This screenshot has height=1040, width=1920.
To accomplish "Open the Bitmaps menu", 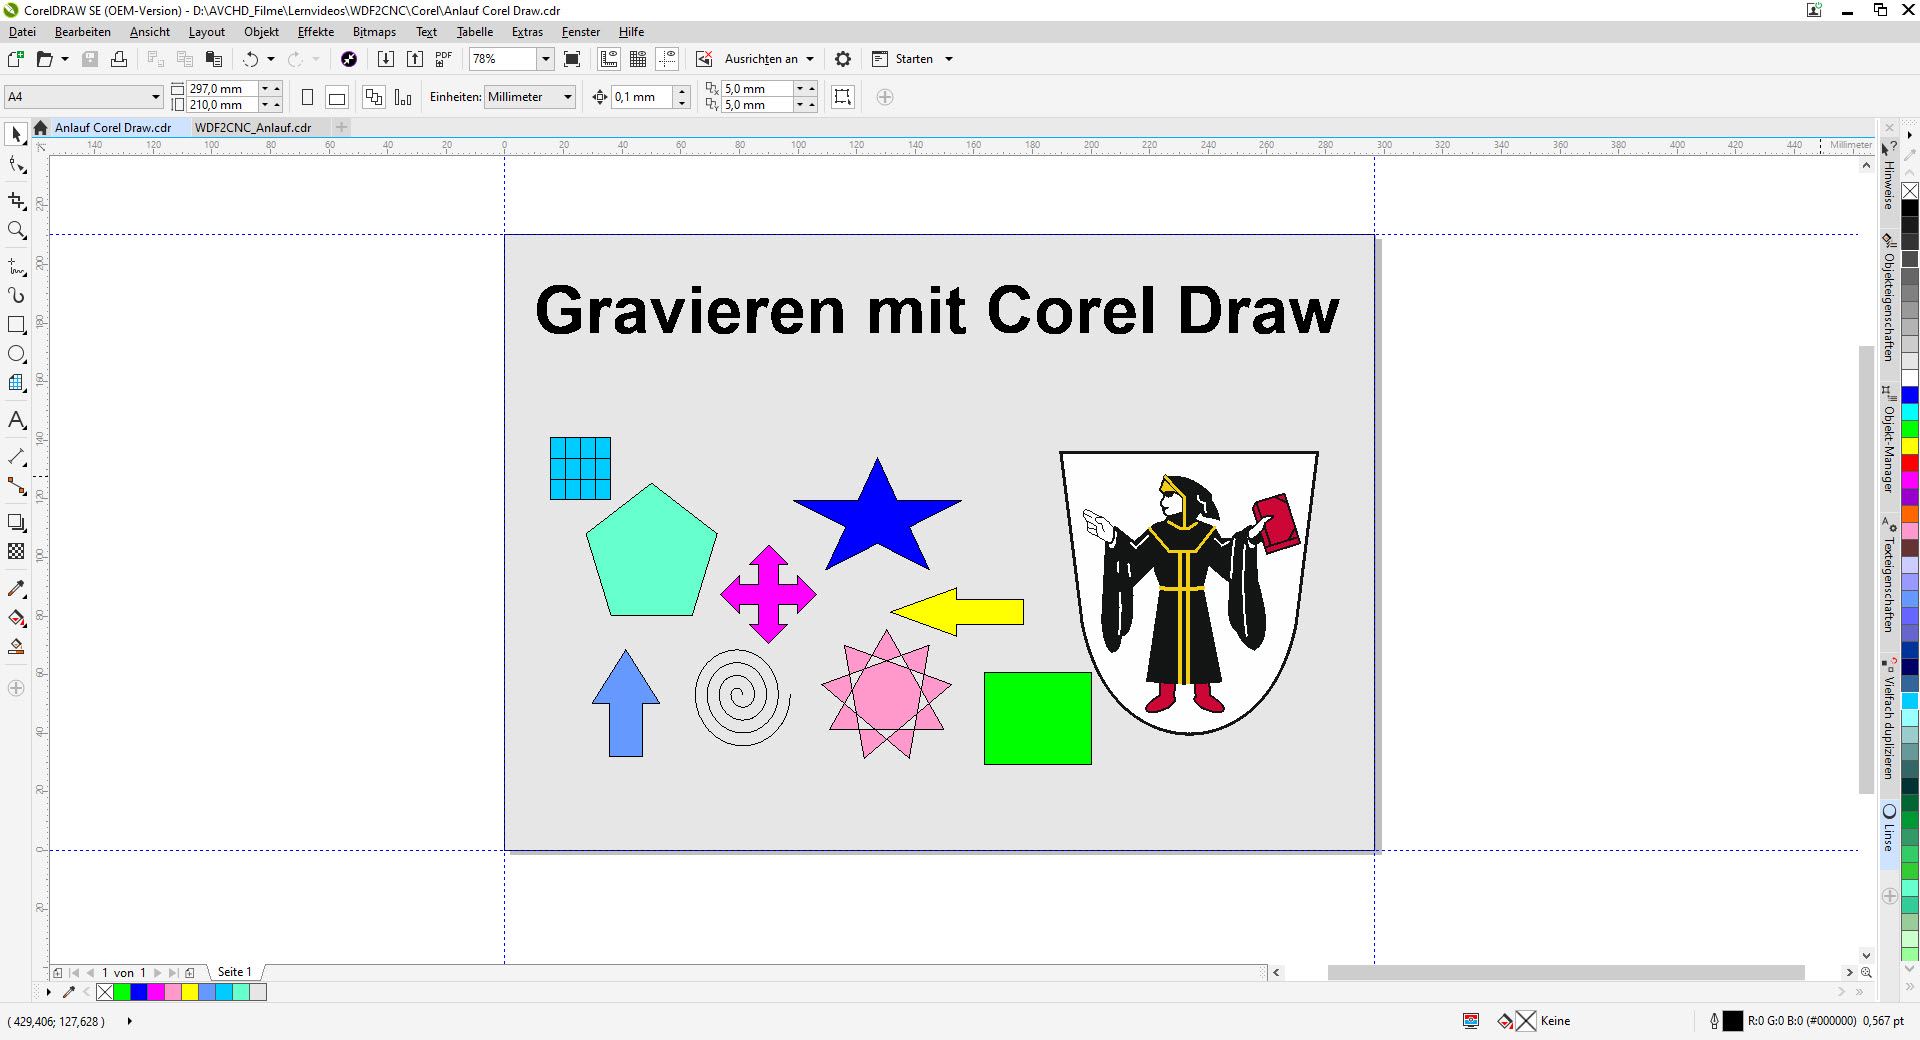I will point(374,32).
